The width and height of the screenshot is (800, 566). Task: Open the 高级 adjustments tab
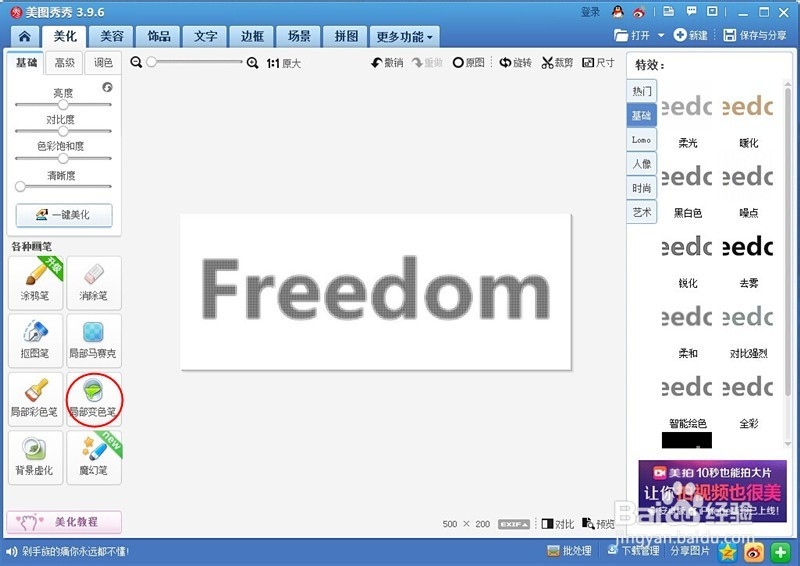pos(65,62)
